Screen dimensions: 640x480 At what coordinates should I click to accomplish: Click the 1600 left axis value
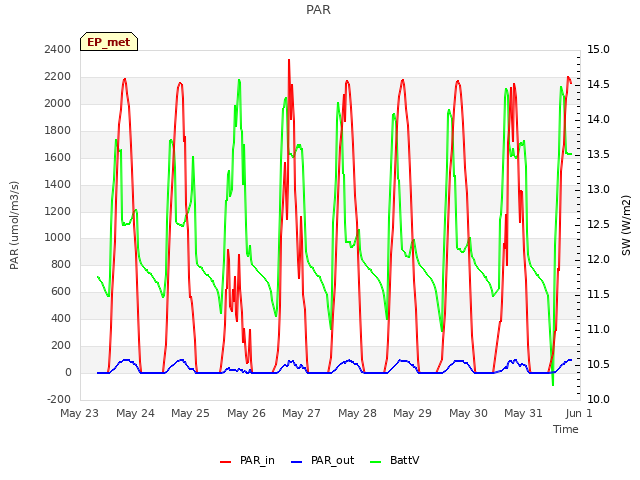(58, 157)
